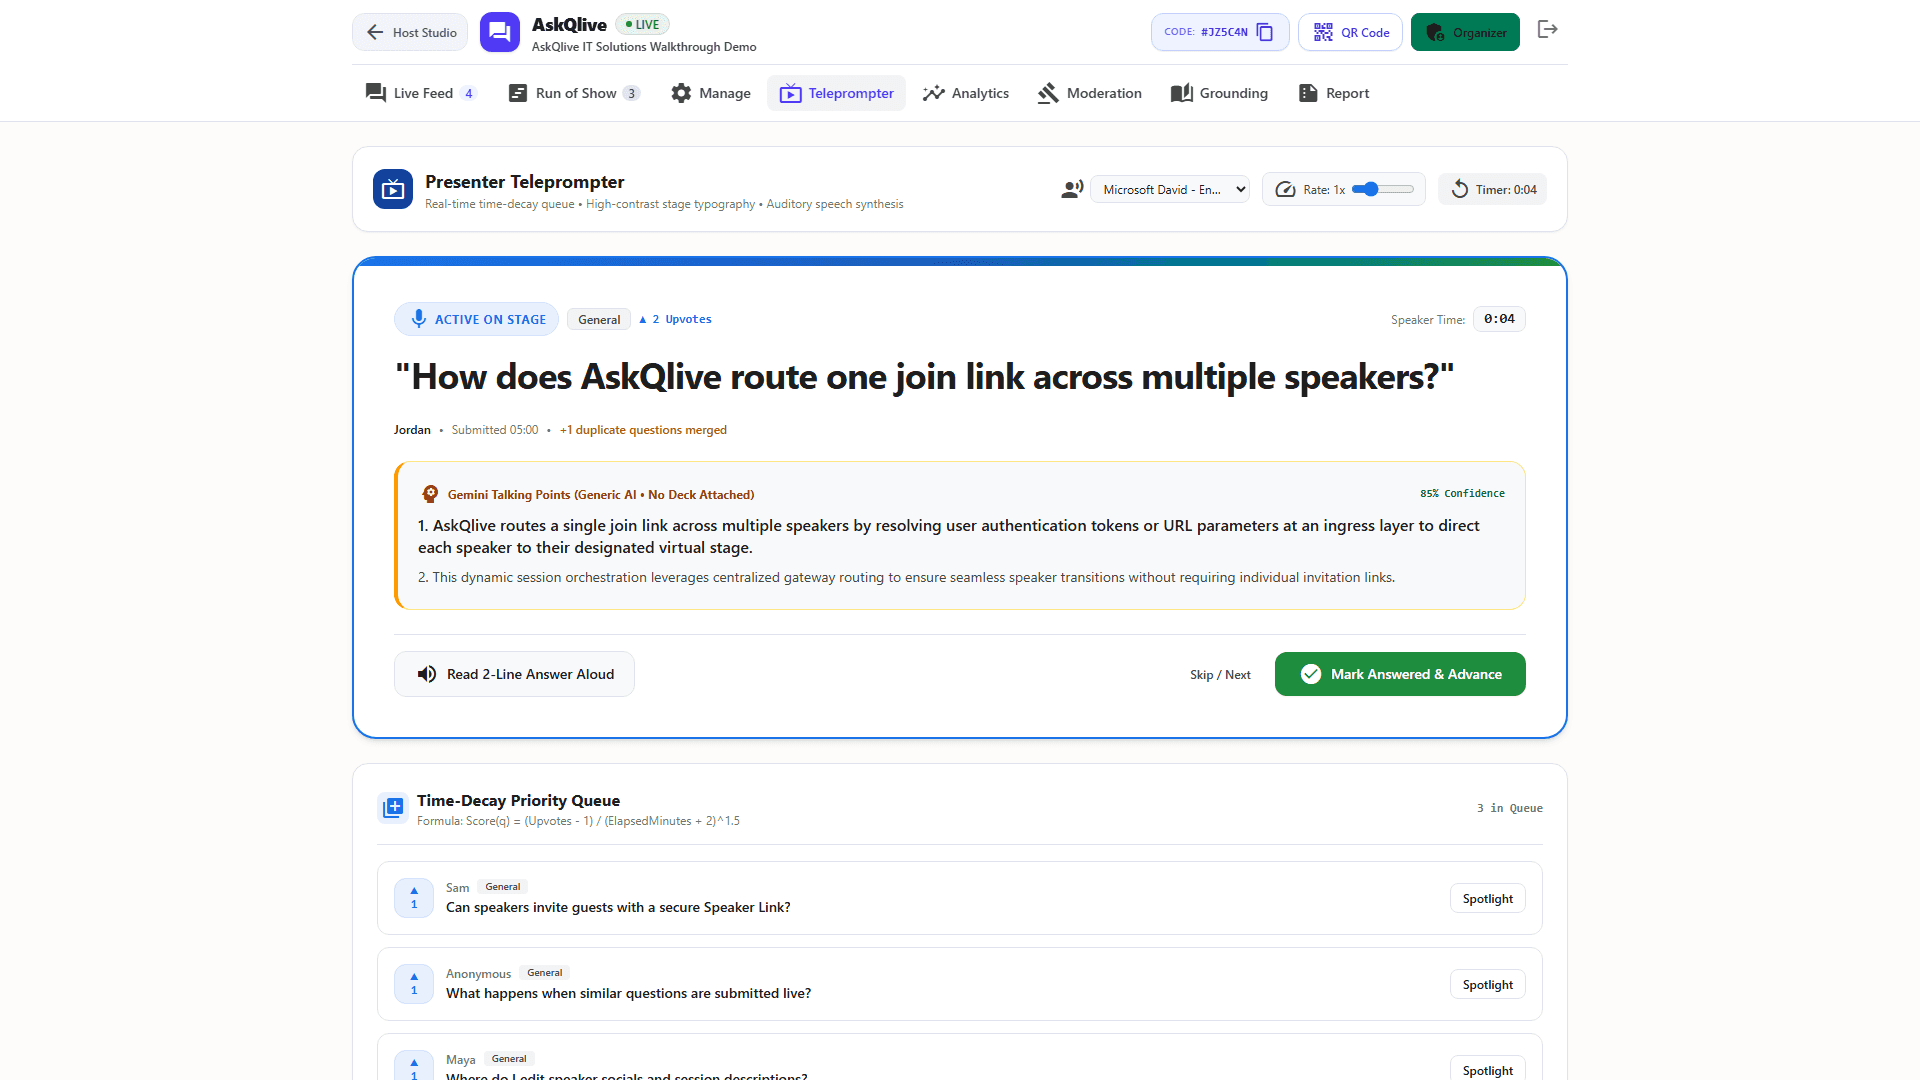
Task: Click the logout exit icon
Action: pyautogui.click(x=1547, y=30)
